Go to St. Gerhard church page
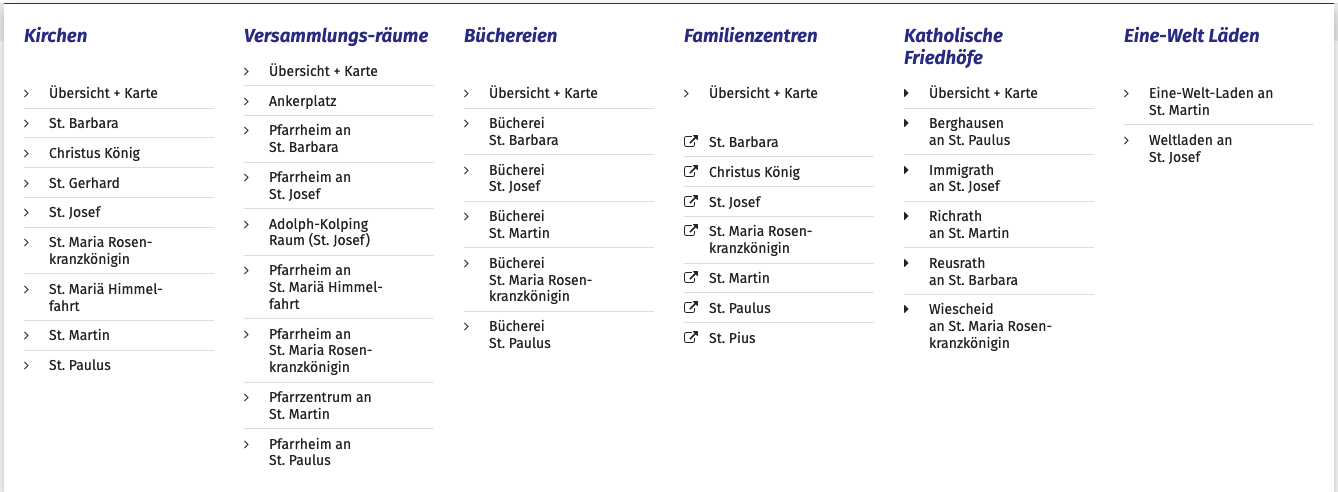Screen dimensions: 1338x492 (x=84, y=183)
